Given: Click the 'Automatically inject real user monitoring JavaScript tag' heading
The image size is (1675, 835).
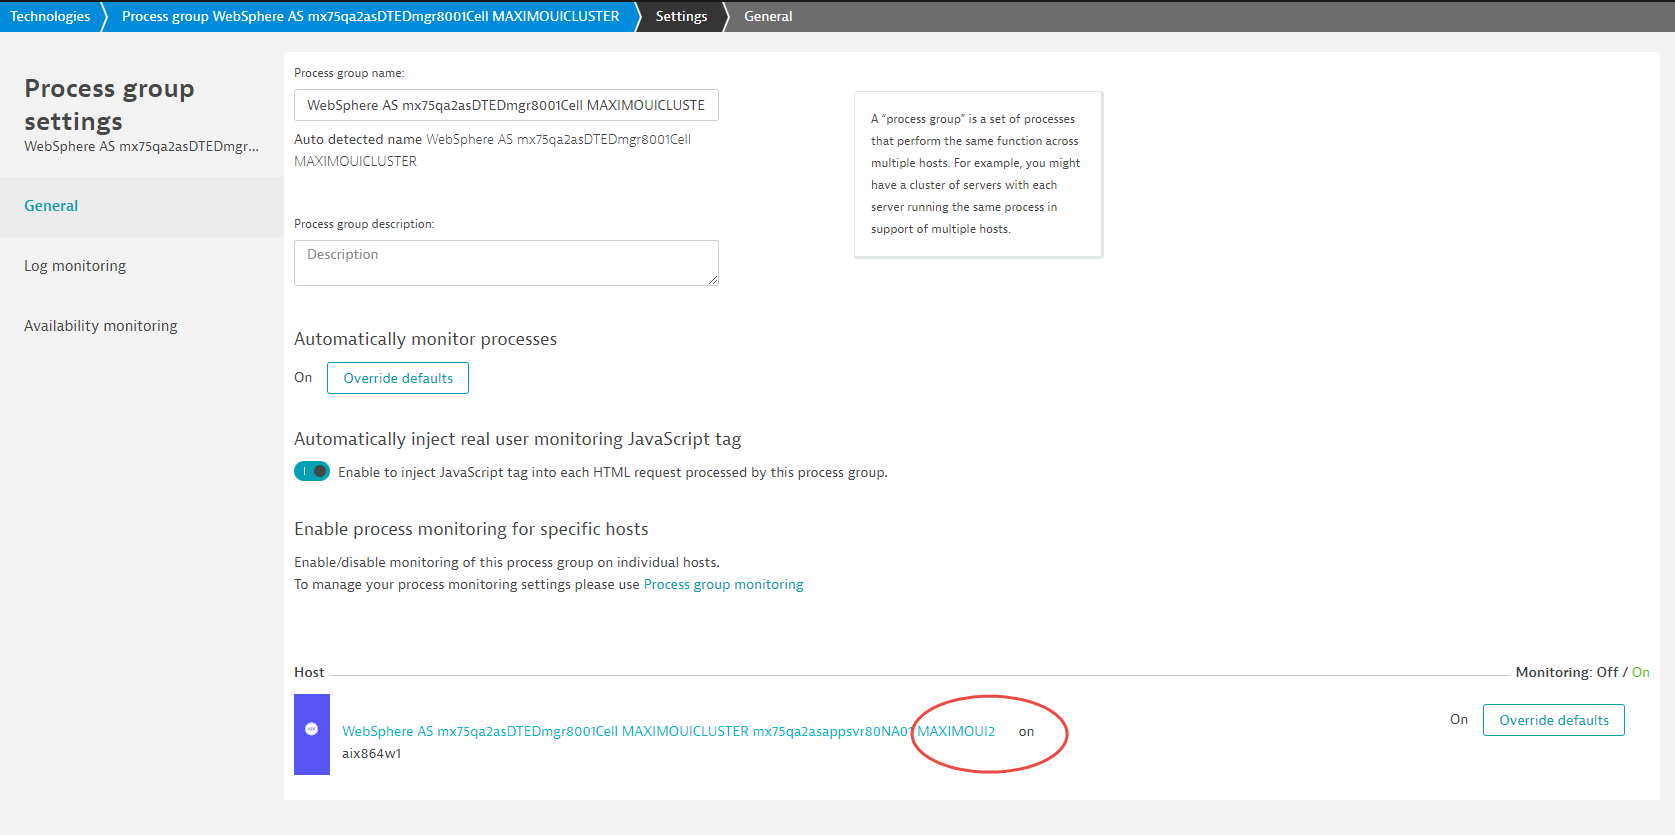Looking at the screenshot, I should (517, 439).
